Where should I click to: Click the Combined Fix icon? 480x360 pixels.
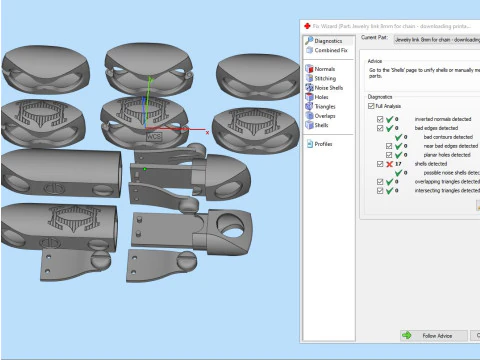click(309, 50)
